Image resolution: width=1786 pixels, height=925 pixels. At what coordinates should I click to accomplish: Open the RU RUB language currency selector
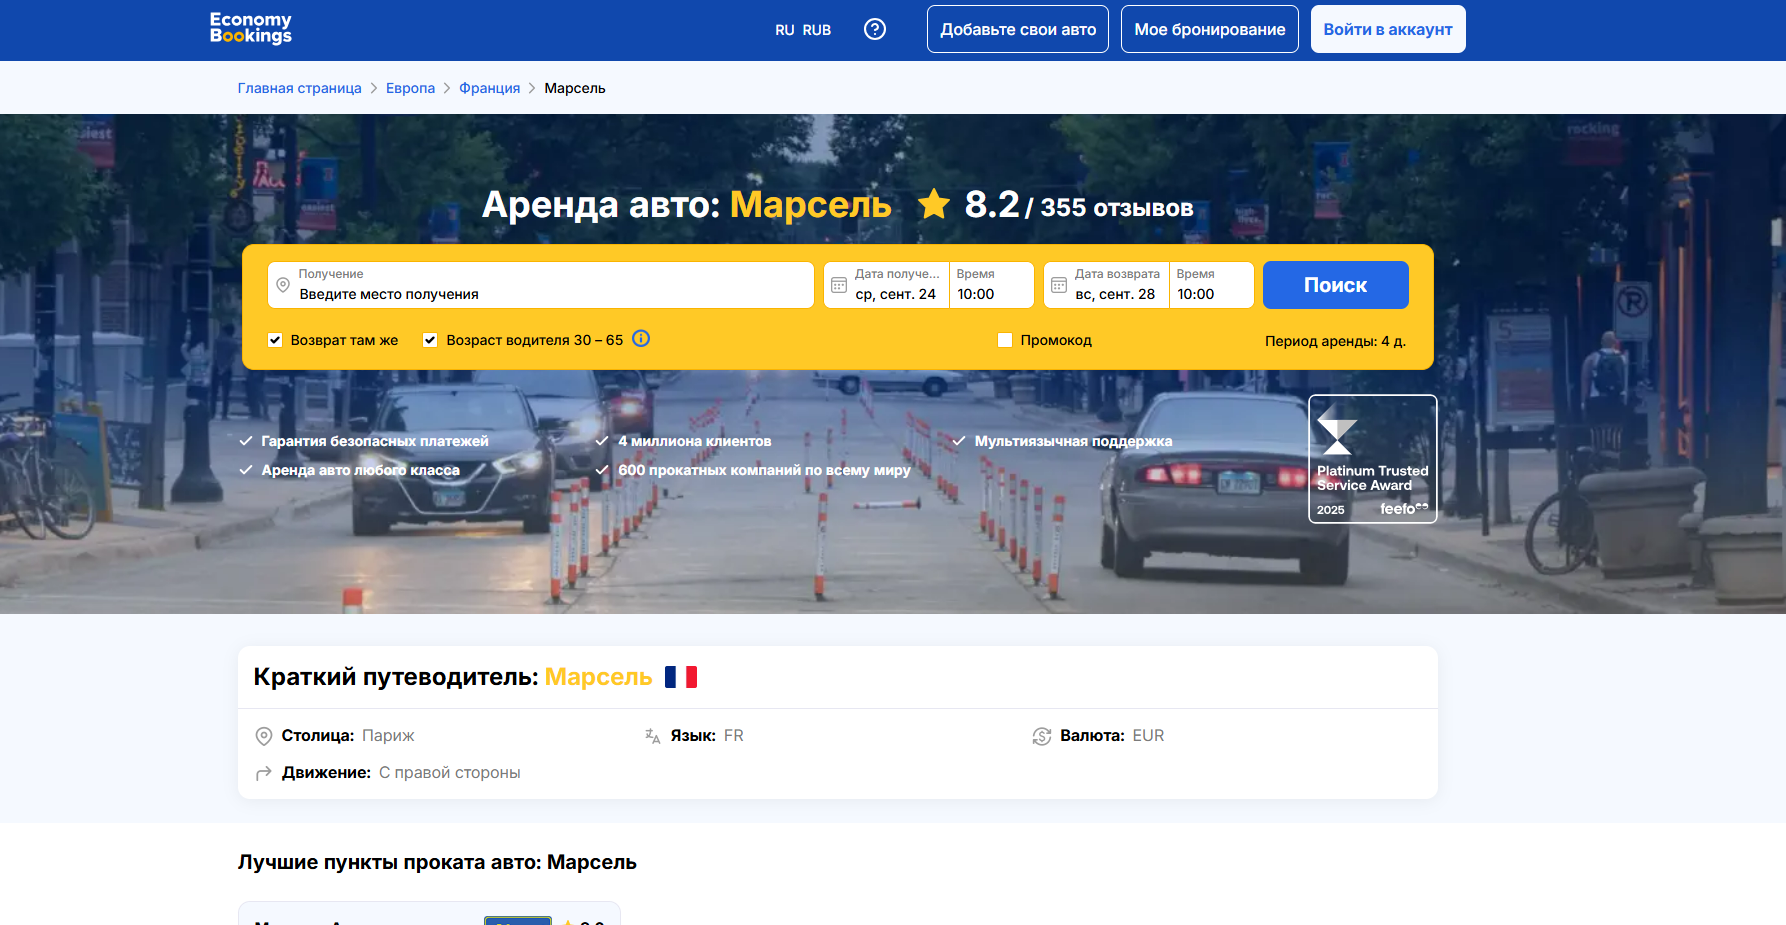pyautogui.click(x=803, y=30)
